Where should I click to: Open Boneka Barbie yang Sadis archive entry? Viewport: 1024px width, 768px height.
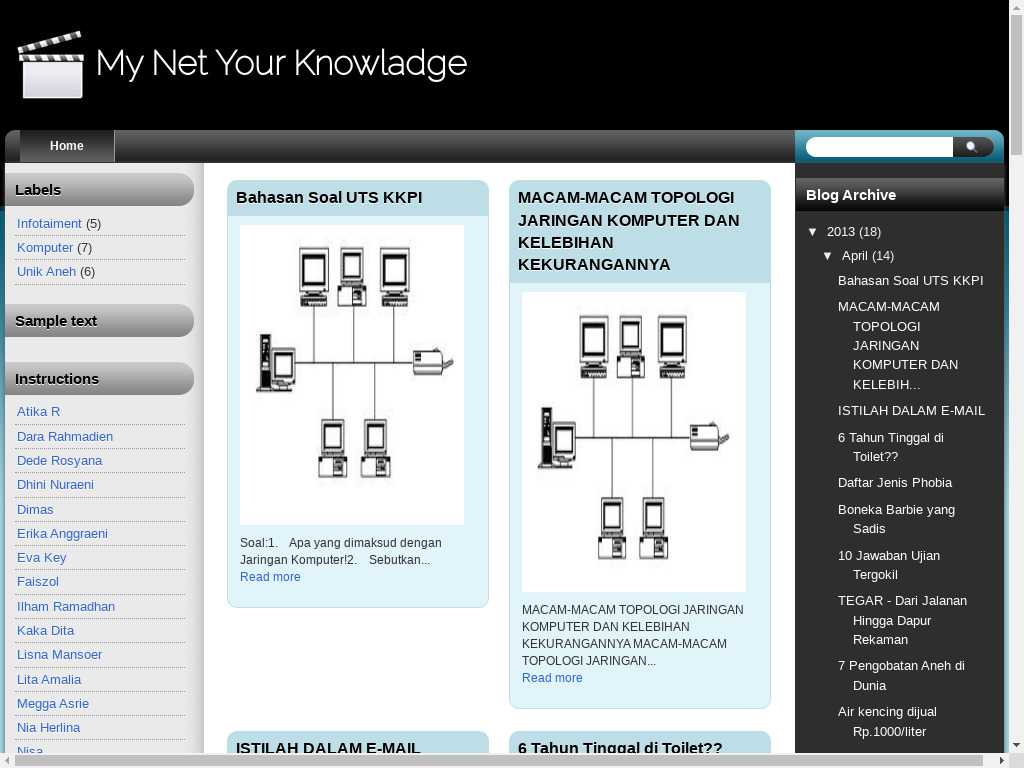pos(896,510)
